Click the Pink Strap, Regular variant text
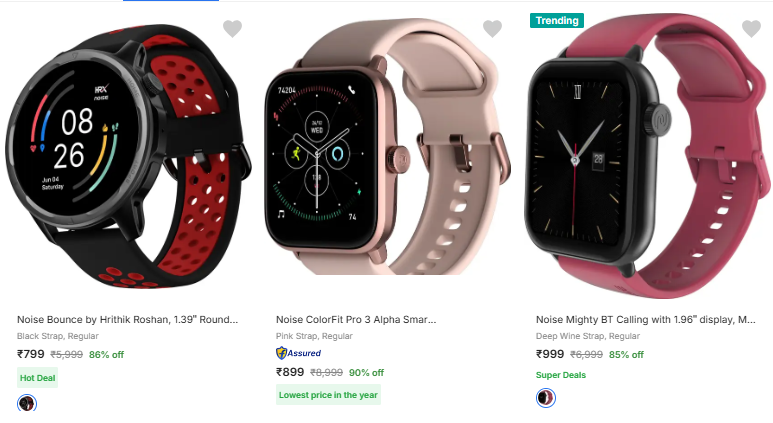 314,336
